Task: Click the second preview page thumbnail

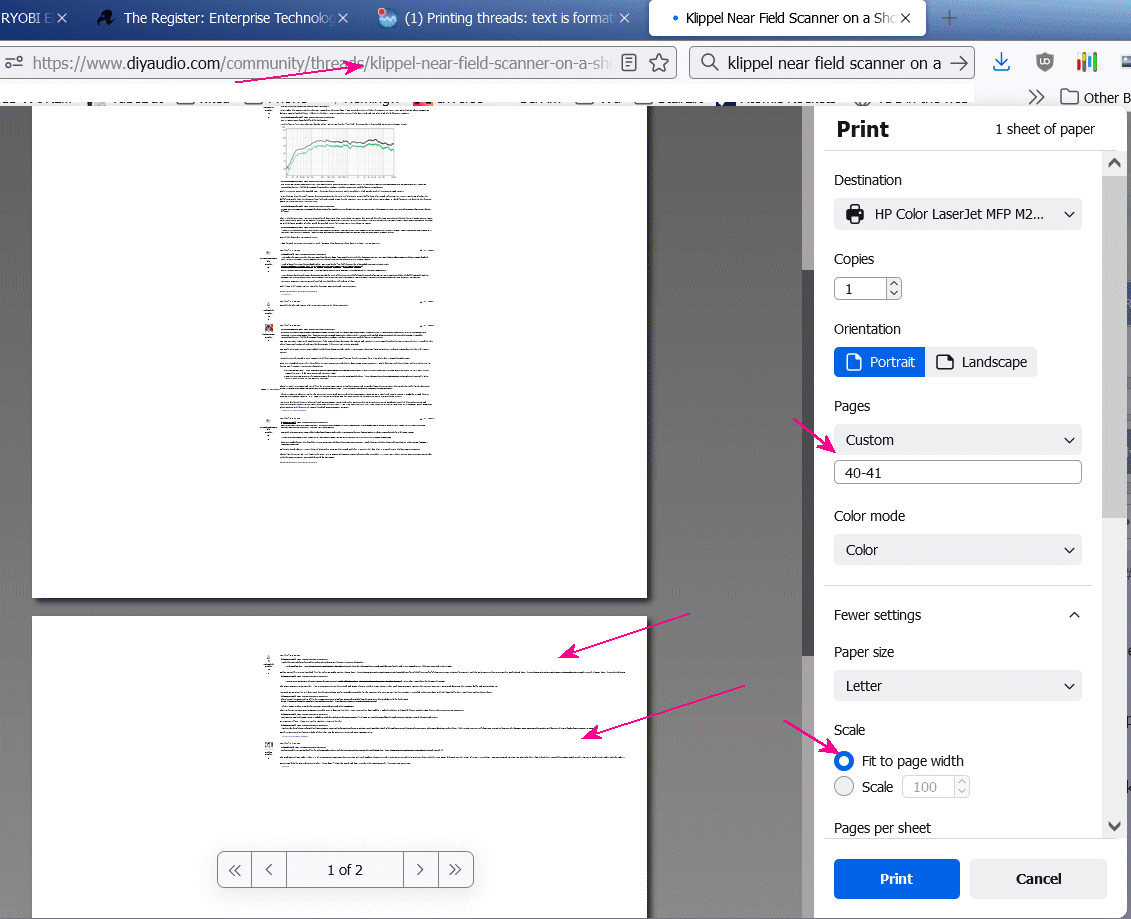Action: 339,767
